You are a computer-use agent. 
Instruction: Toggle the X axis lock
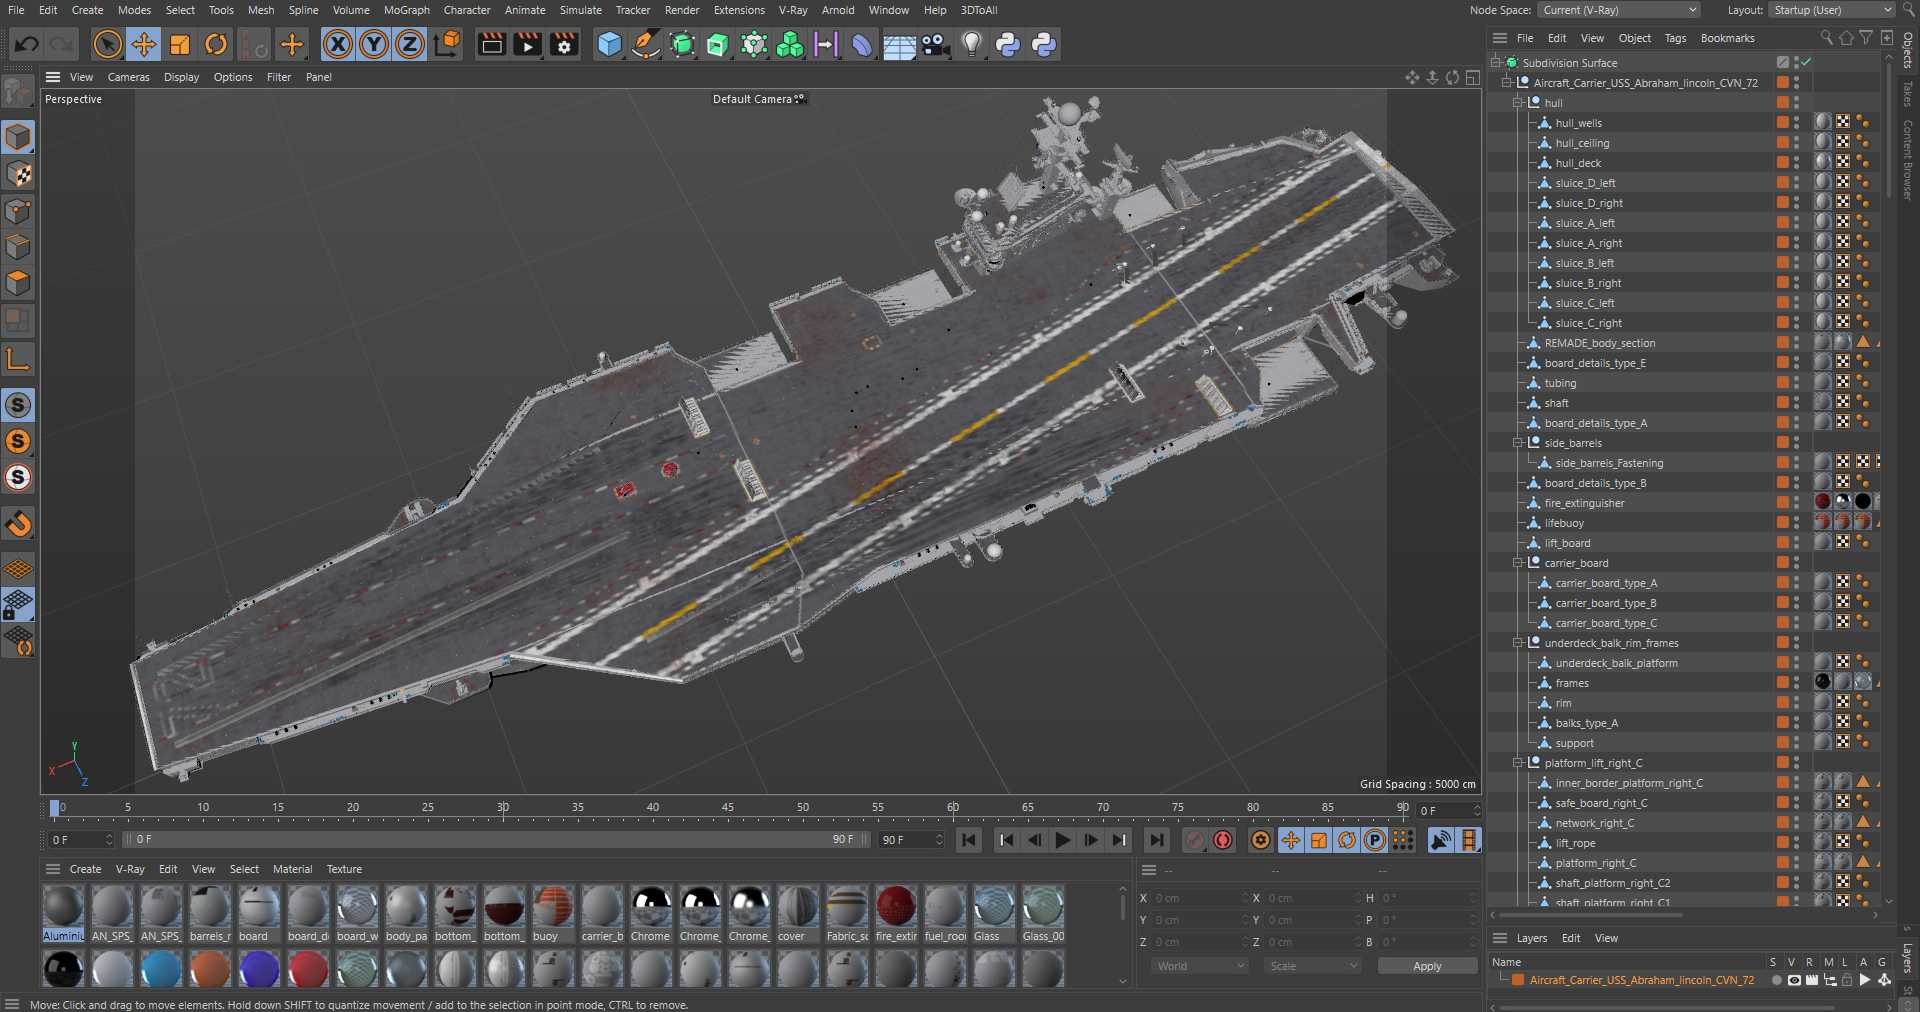[x=338, y=44]
